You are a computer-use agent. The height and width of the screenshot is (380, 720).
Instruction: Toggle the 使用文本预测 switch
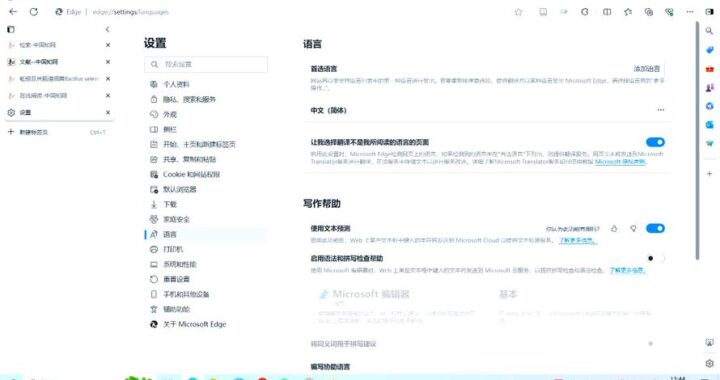click(x=655, y=229)
